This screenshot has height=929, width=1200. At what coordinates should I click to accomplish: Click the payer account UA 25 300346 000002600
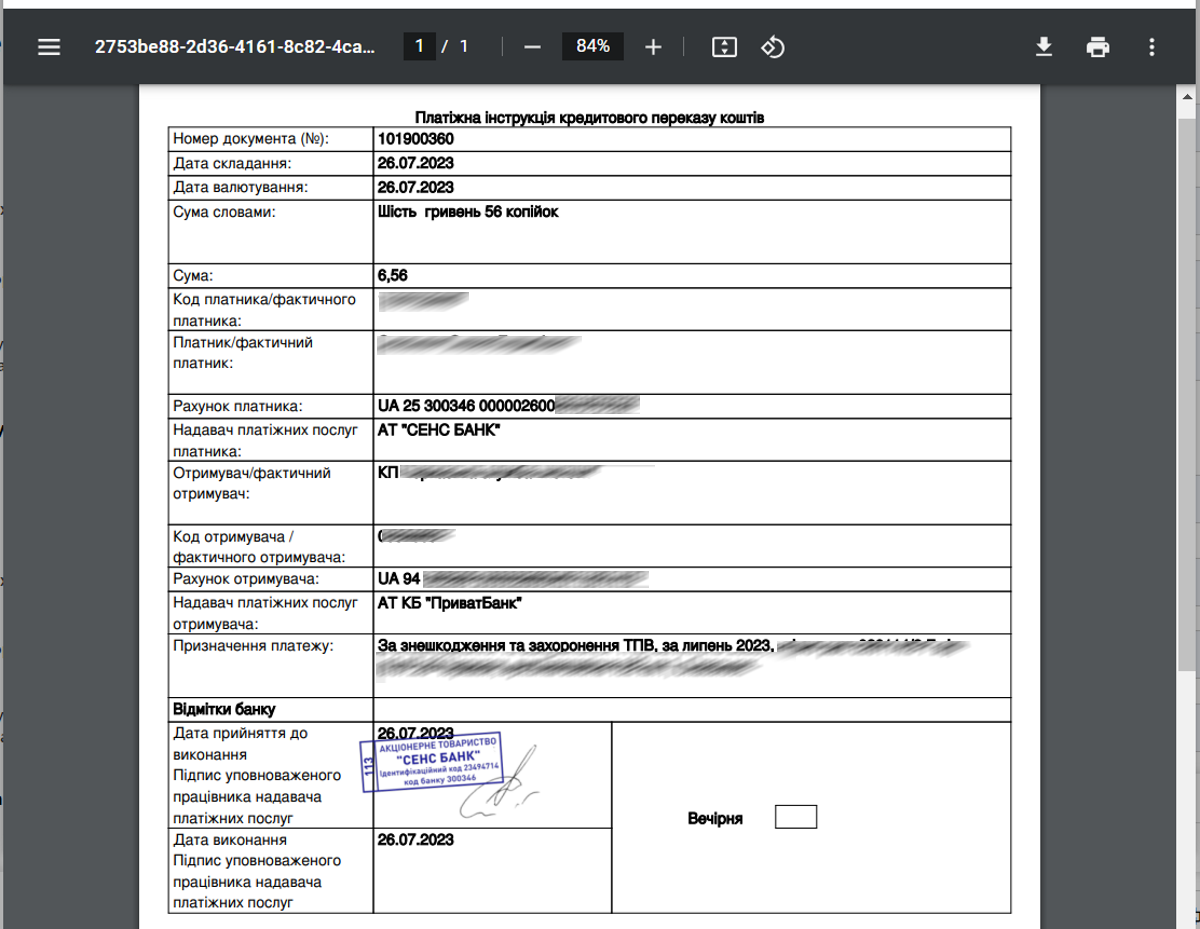pyautogui.click(x=466, y=405)
